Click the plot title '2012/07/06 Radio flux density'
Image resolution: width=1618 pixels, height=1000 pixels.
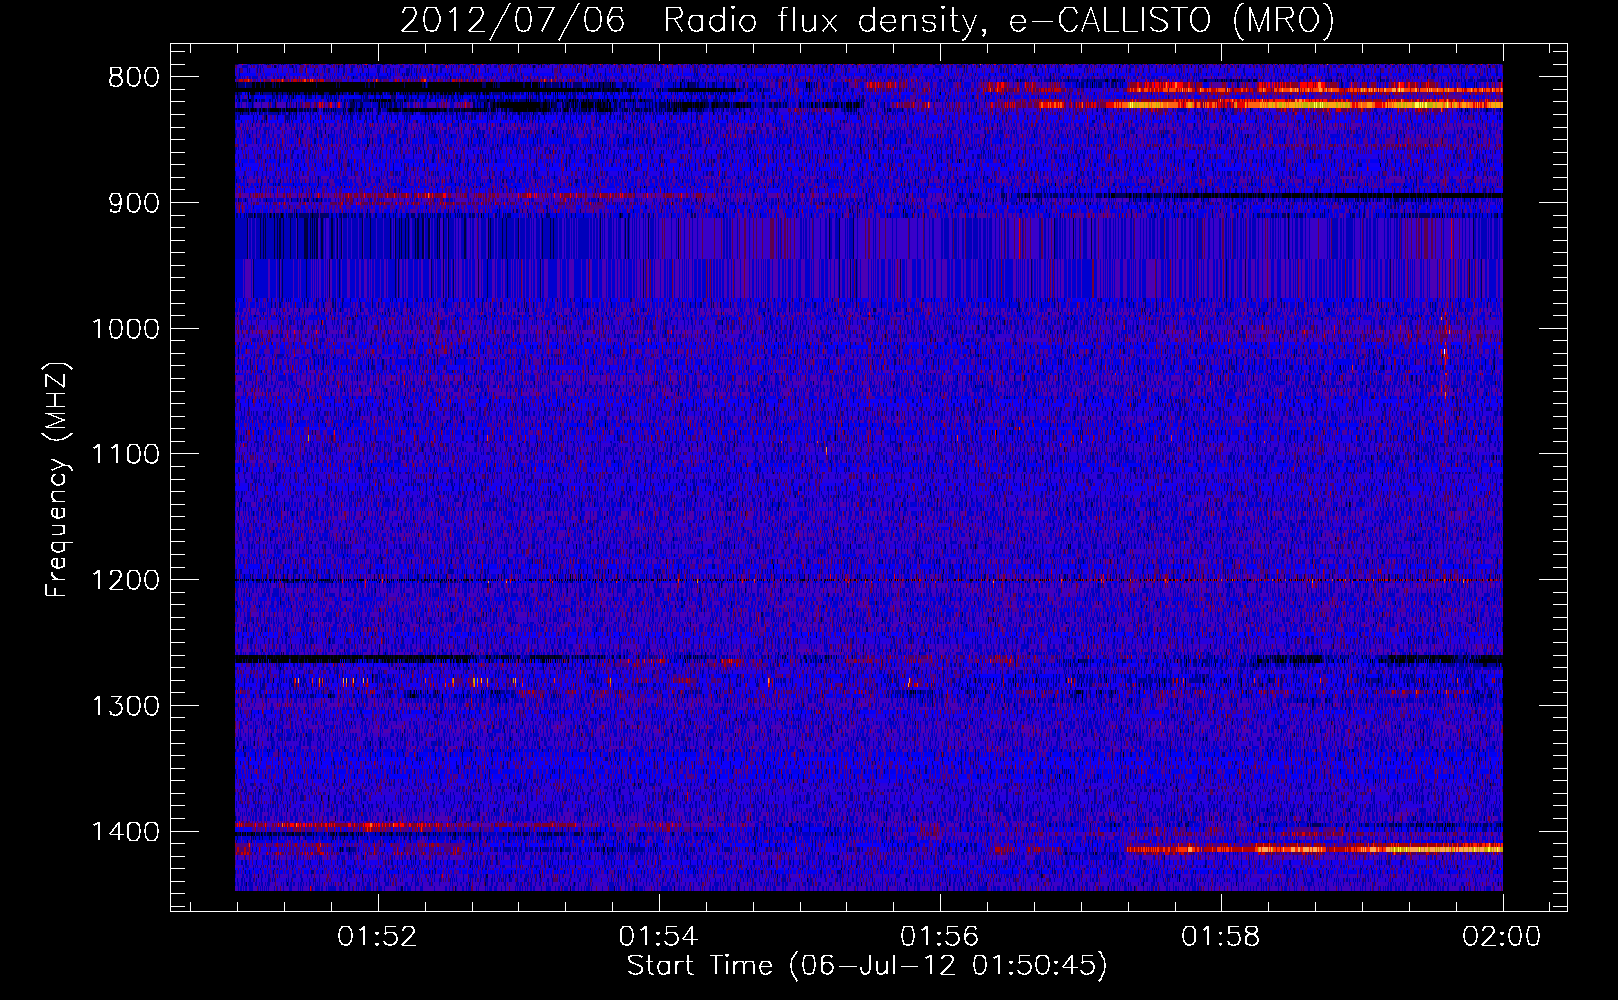(867, 20)
